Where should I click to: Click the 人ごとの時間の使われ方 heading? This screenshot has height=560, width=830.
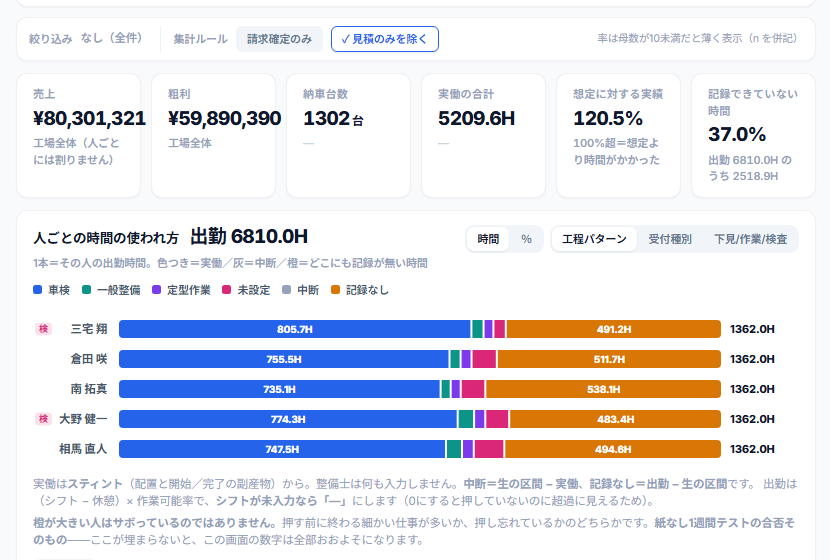pyautogui.click(x=106, y=238)
